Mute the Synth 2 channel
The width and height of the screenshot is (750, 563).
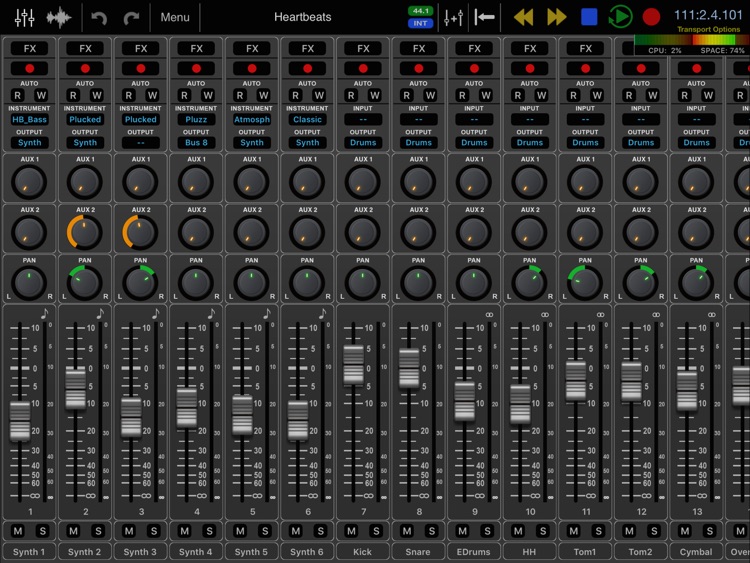point(73,530)
